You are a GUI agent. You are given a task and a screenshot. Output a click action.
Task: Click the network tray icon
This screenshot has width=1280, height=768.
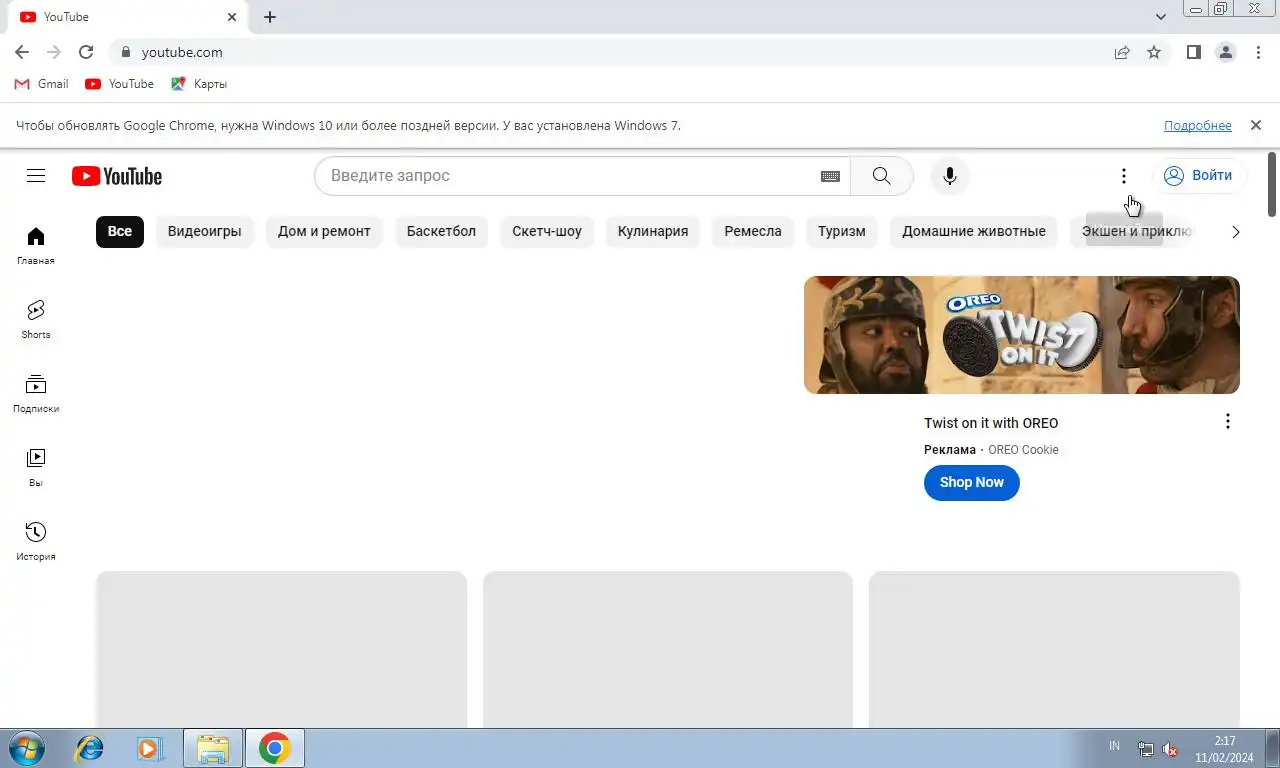point(1146,749)
